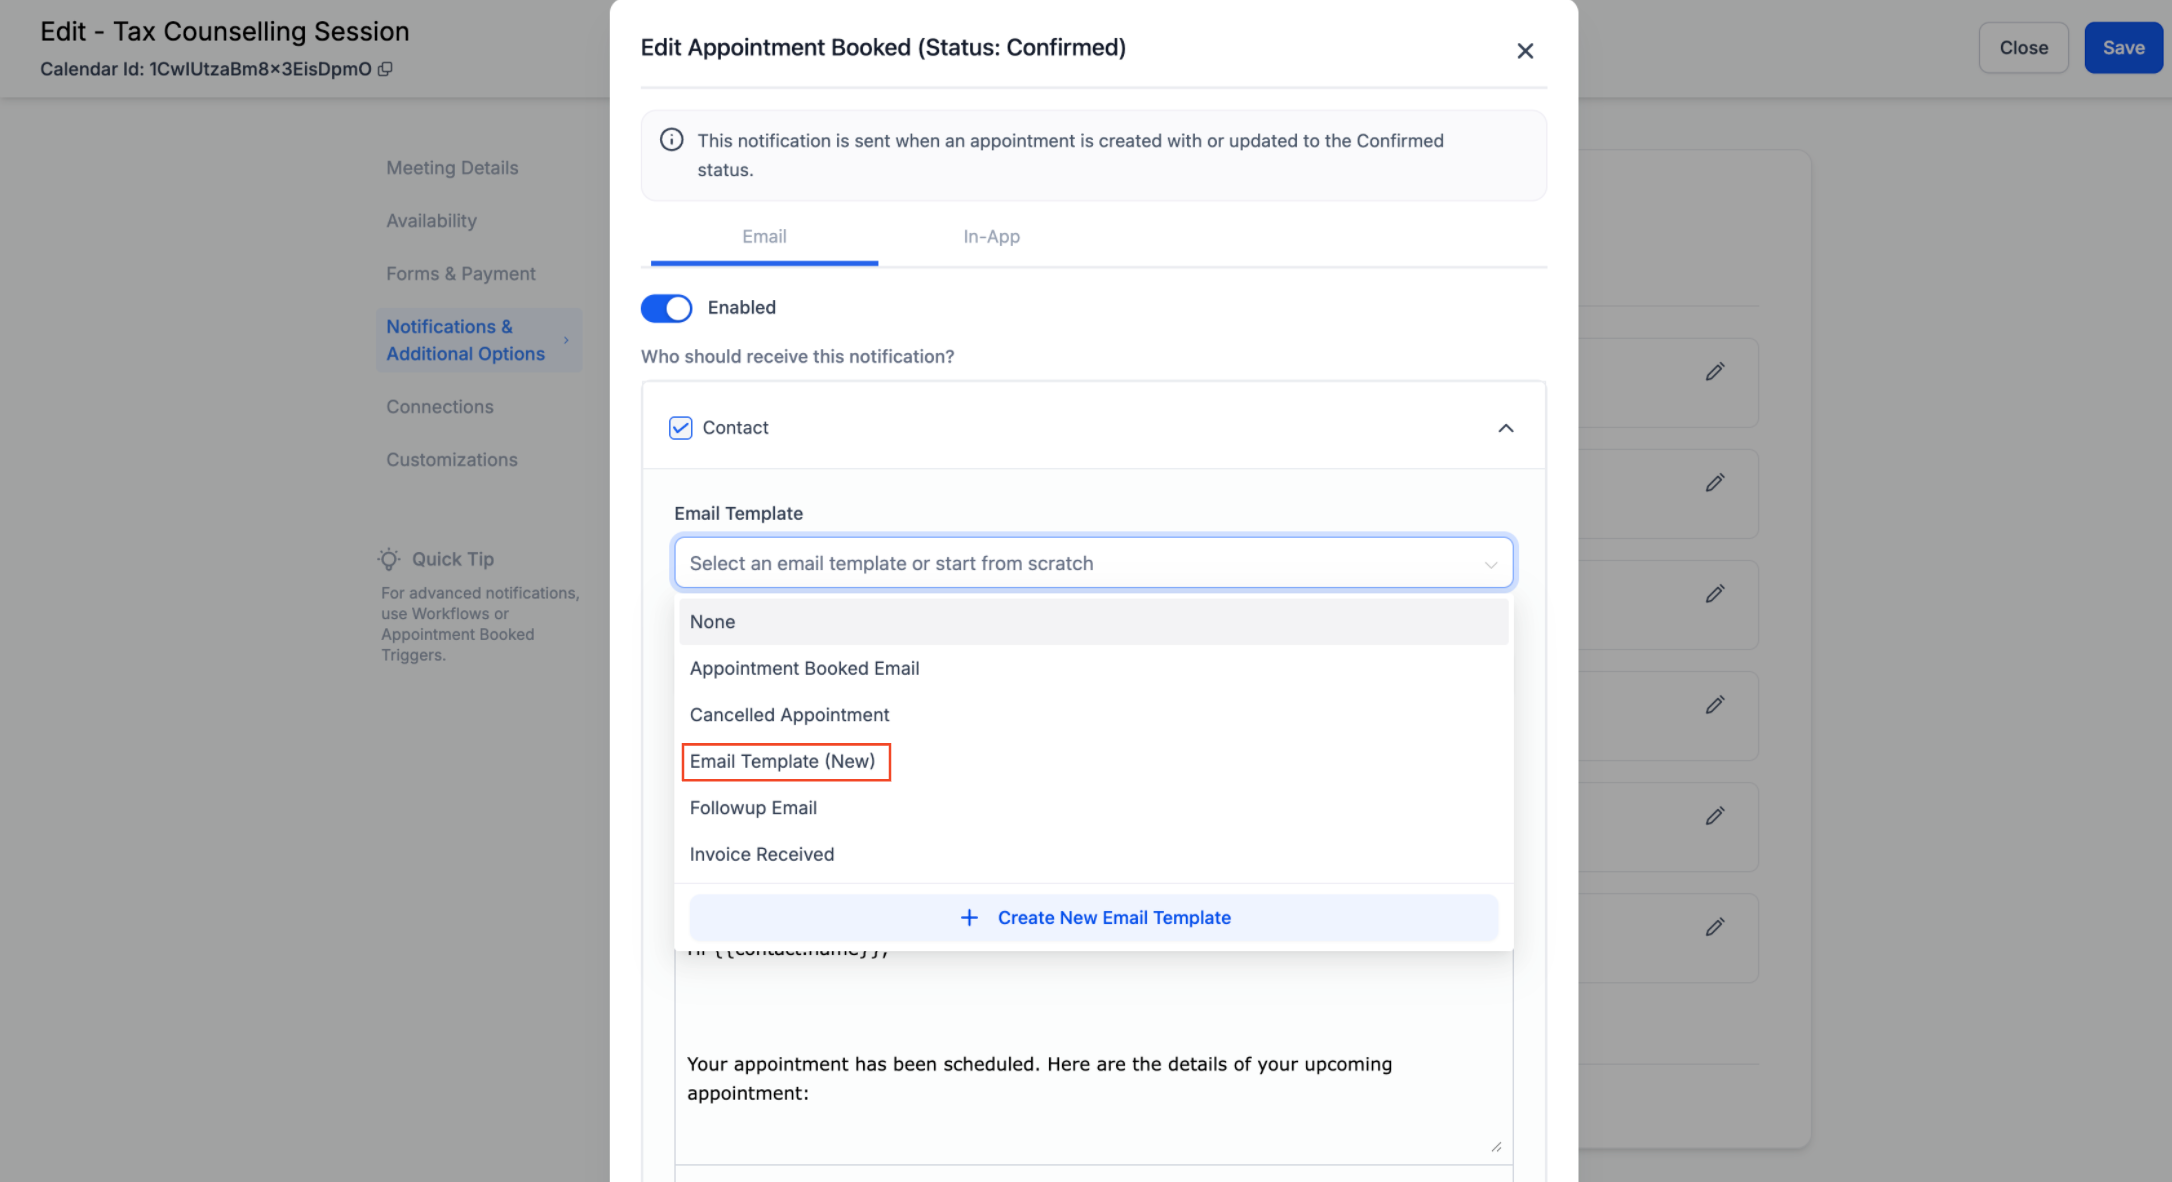2172x1182 pixels.
Task: Click the second pencil edit icon
Action: tap(1715, 483)
